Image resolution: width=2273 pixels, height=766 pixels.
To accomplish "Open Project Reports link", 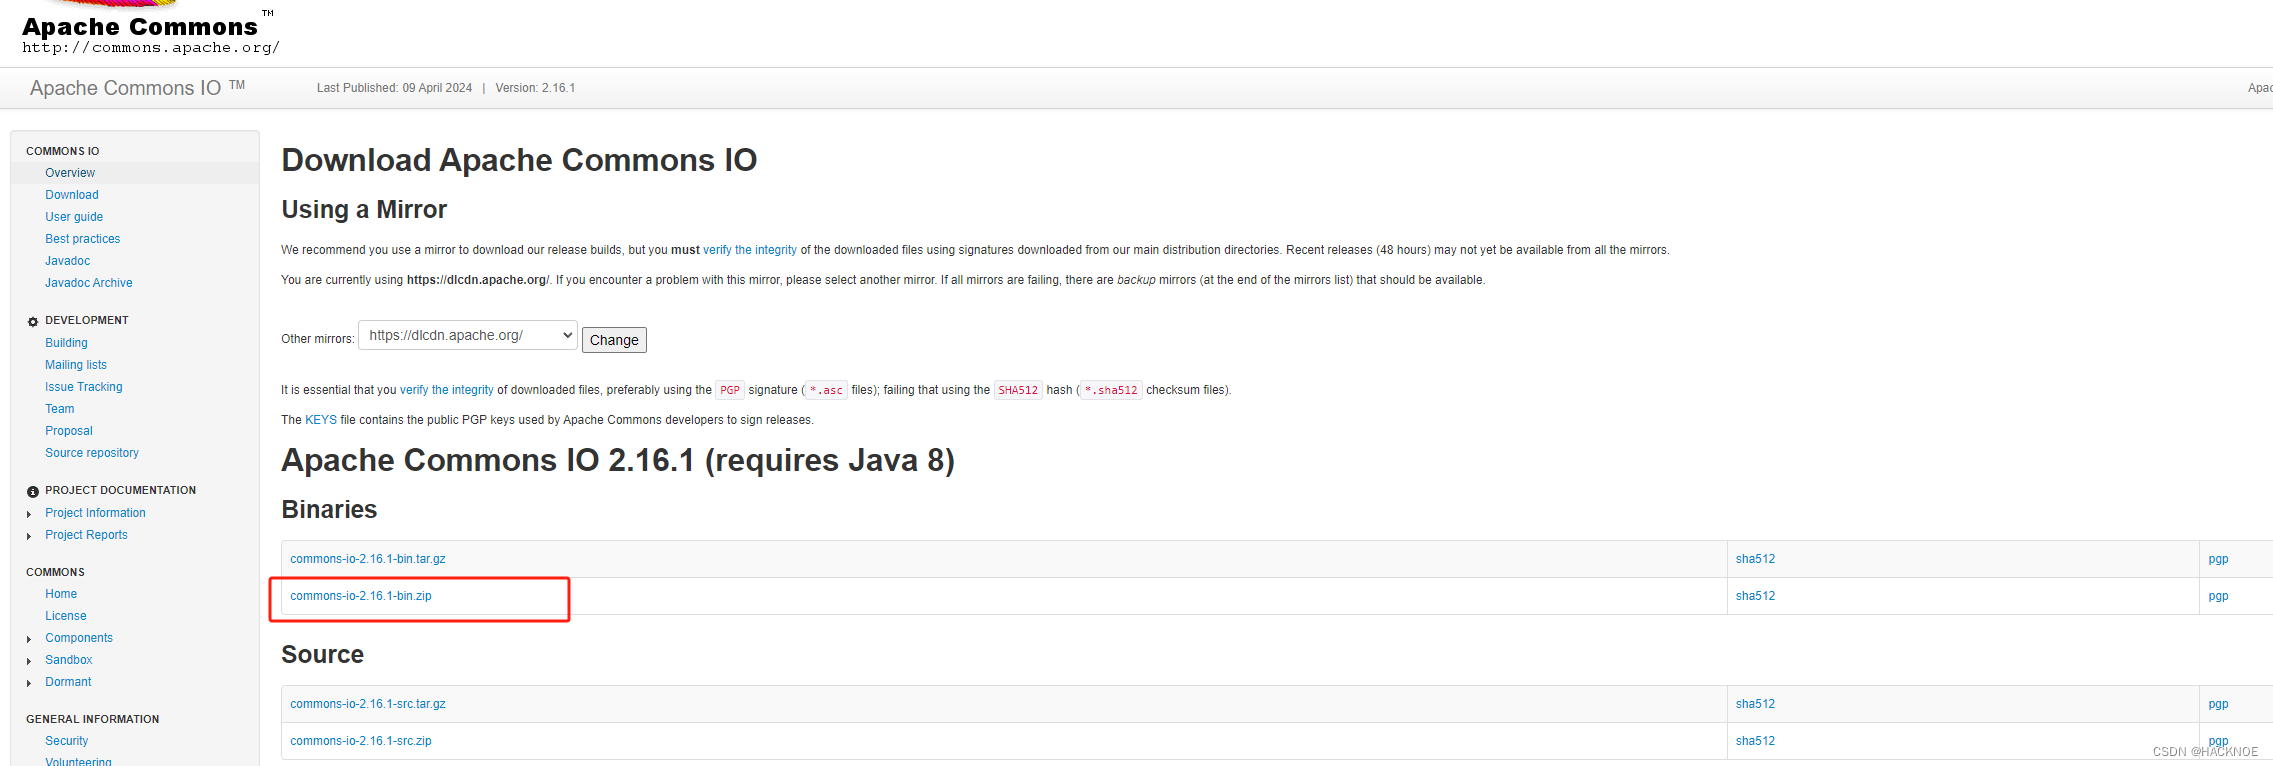I will tap(86, 535).
